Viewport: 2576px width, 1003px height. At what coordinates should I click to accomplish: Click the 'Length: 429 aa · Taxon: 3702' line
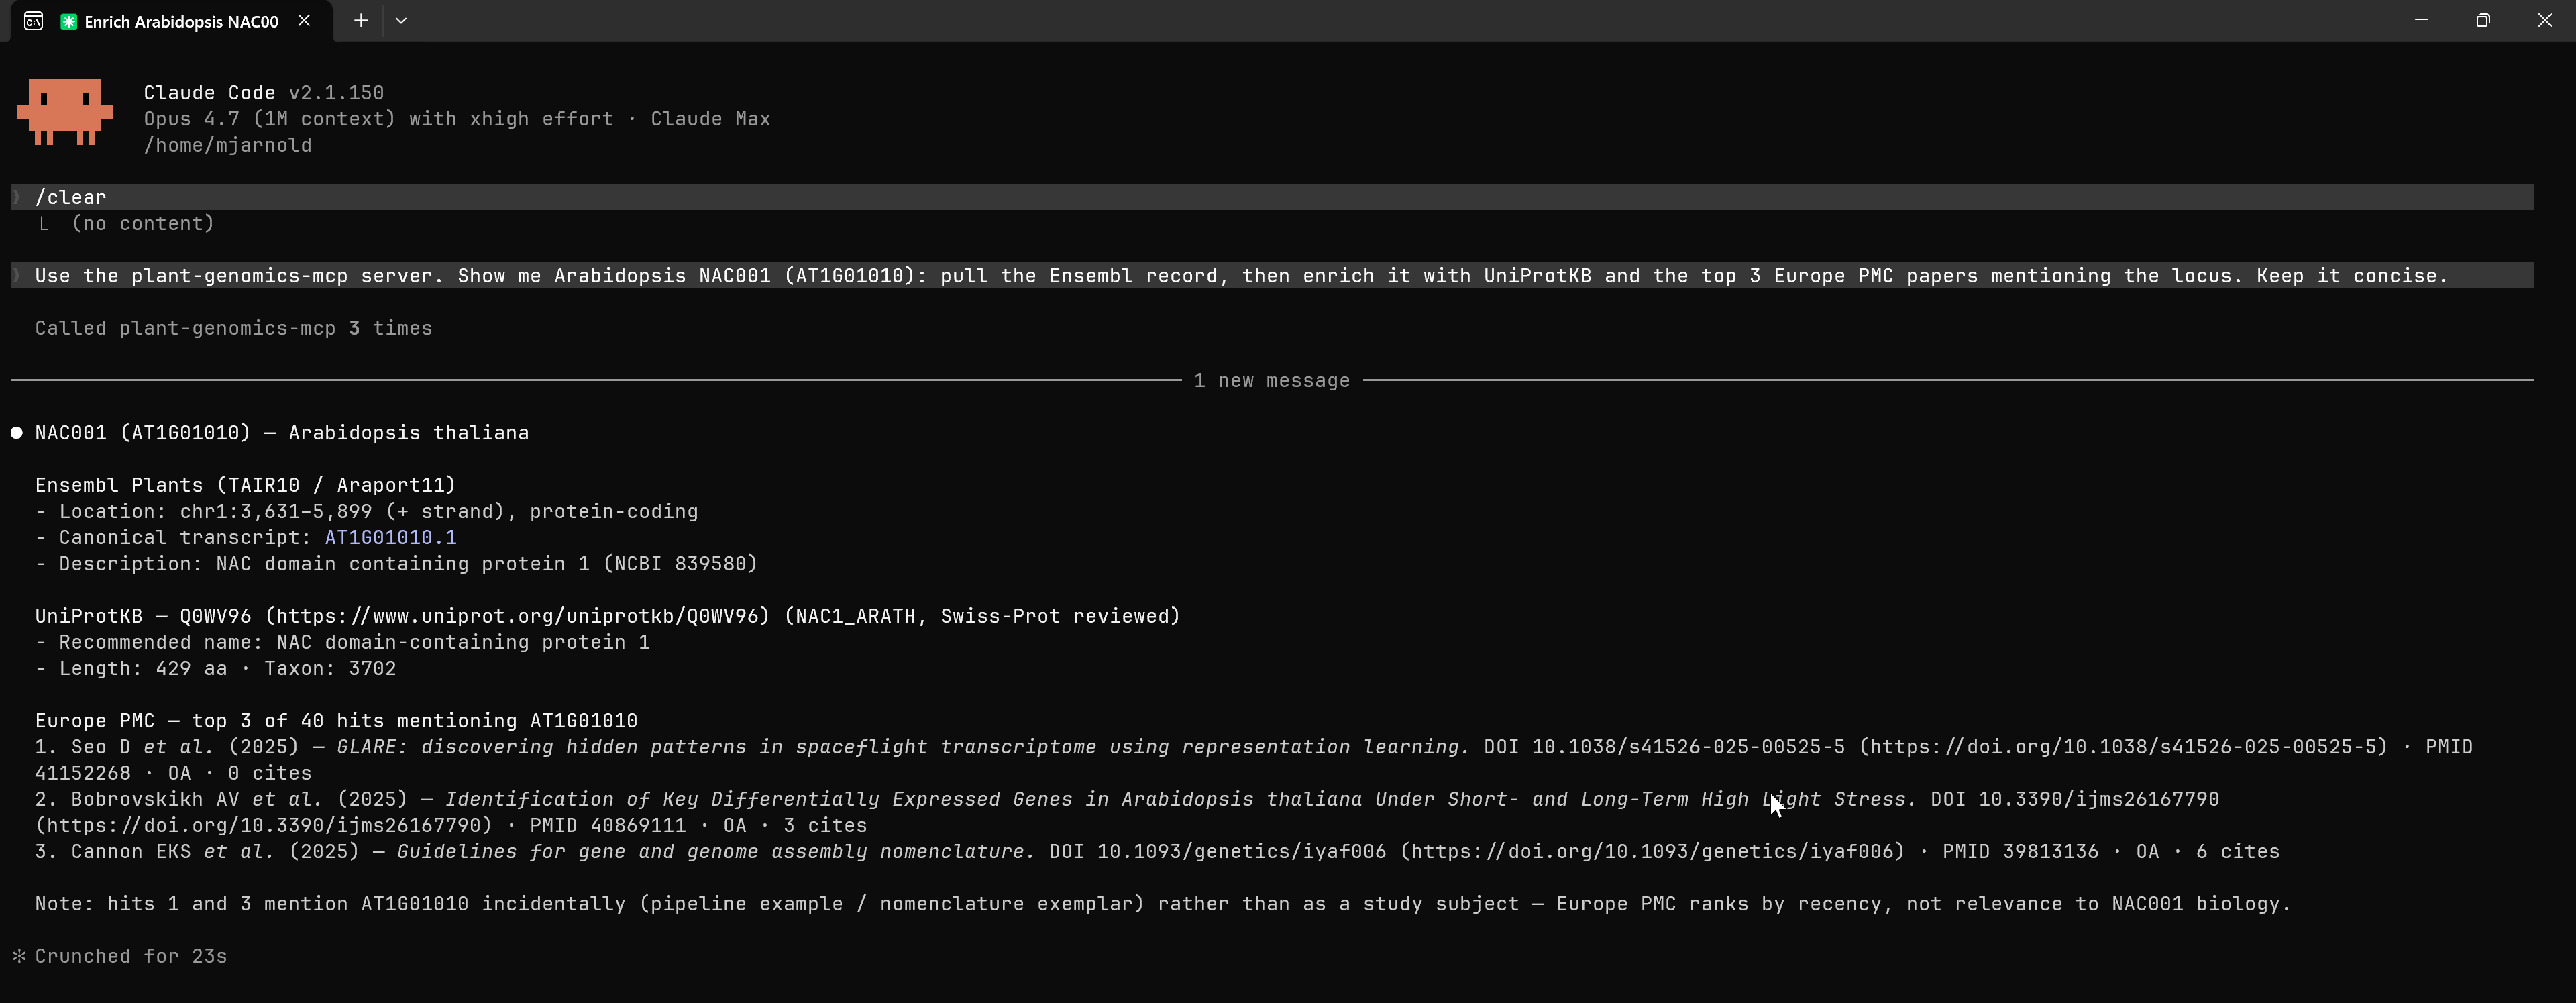216,668
